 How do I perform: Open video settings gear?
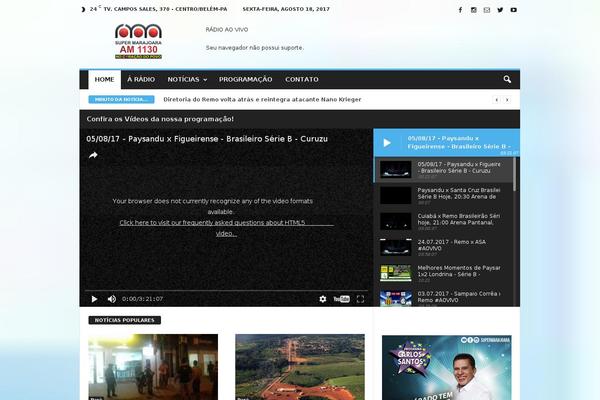(x=323, y=299)
